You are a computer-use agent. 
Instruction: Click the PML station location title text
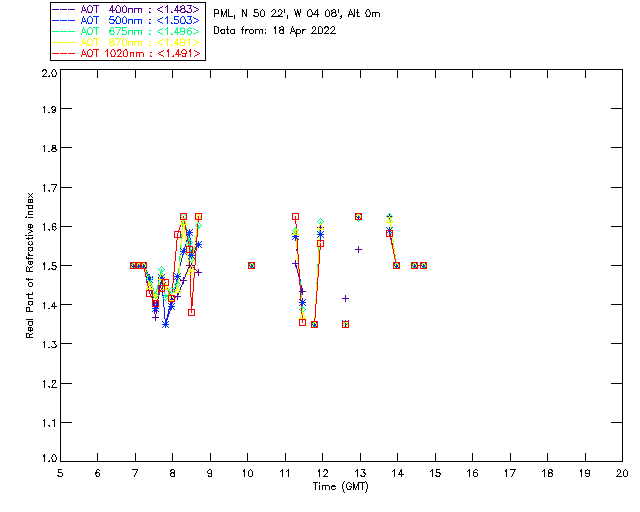click(297, 13)
